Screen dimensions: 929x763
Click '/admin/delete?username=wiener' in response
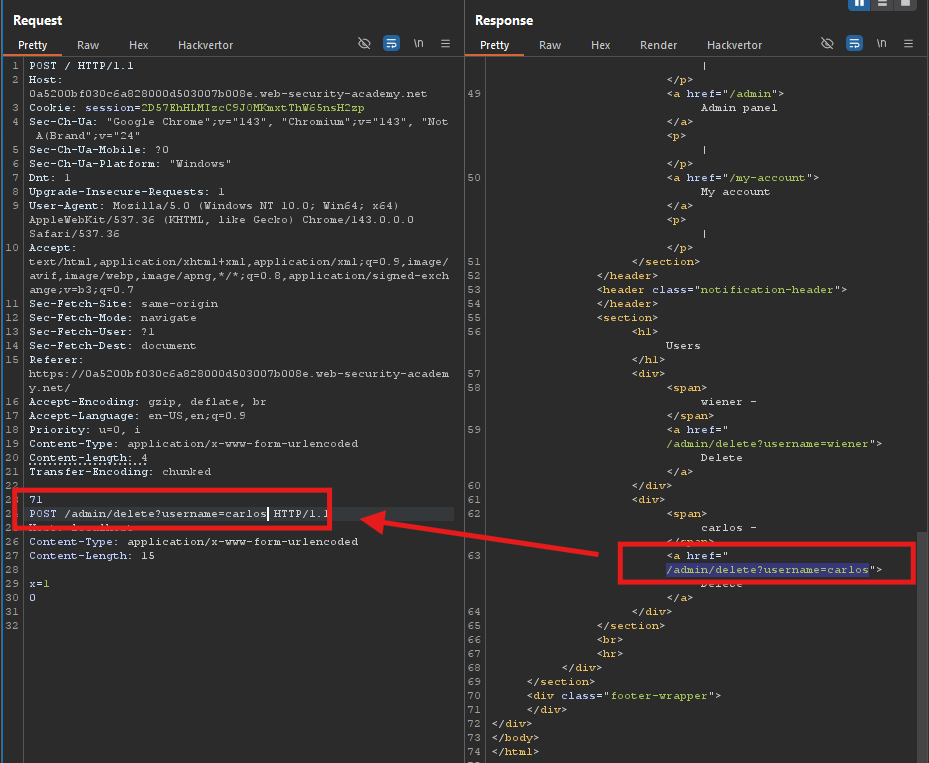point(767,444)
